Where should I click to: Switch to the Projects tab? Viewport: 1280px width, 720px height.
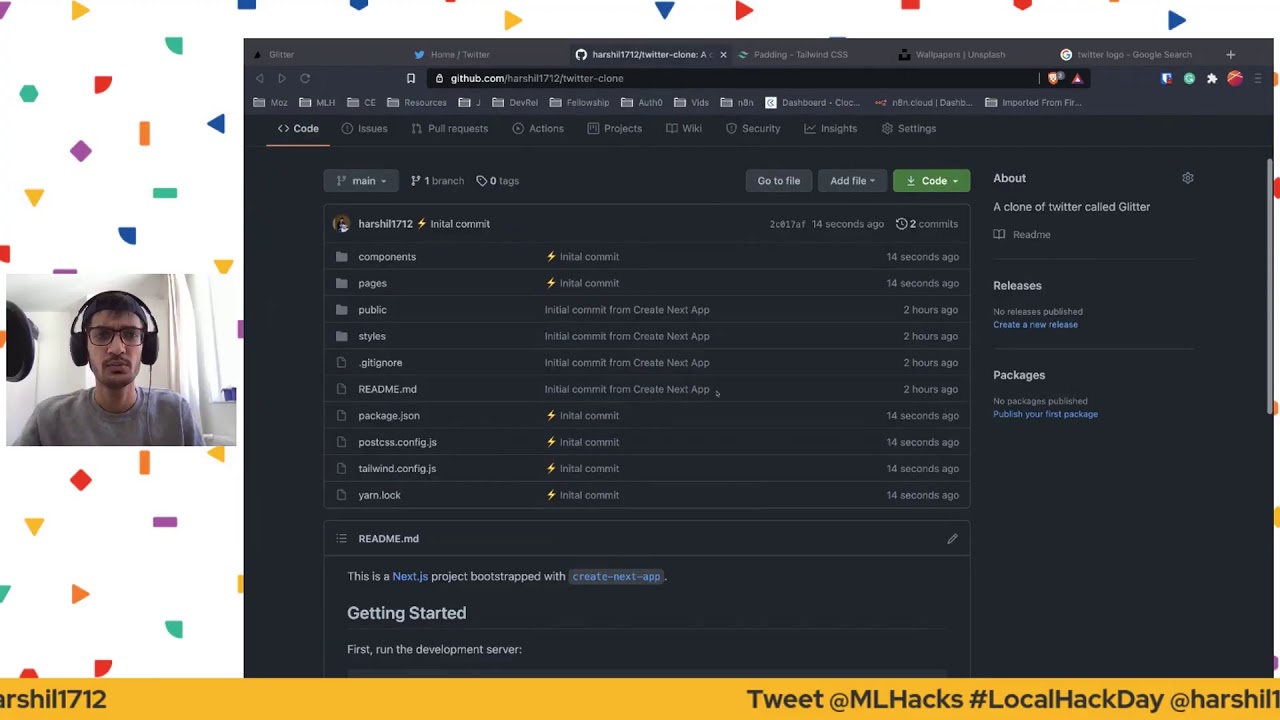tap(614, 128)
